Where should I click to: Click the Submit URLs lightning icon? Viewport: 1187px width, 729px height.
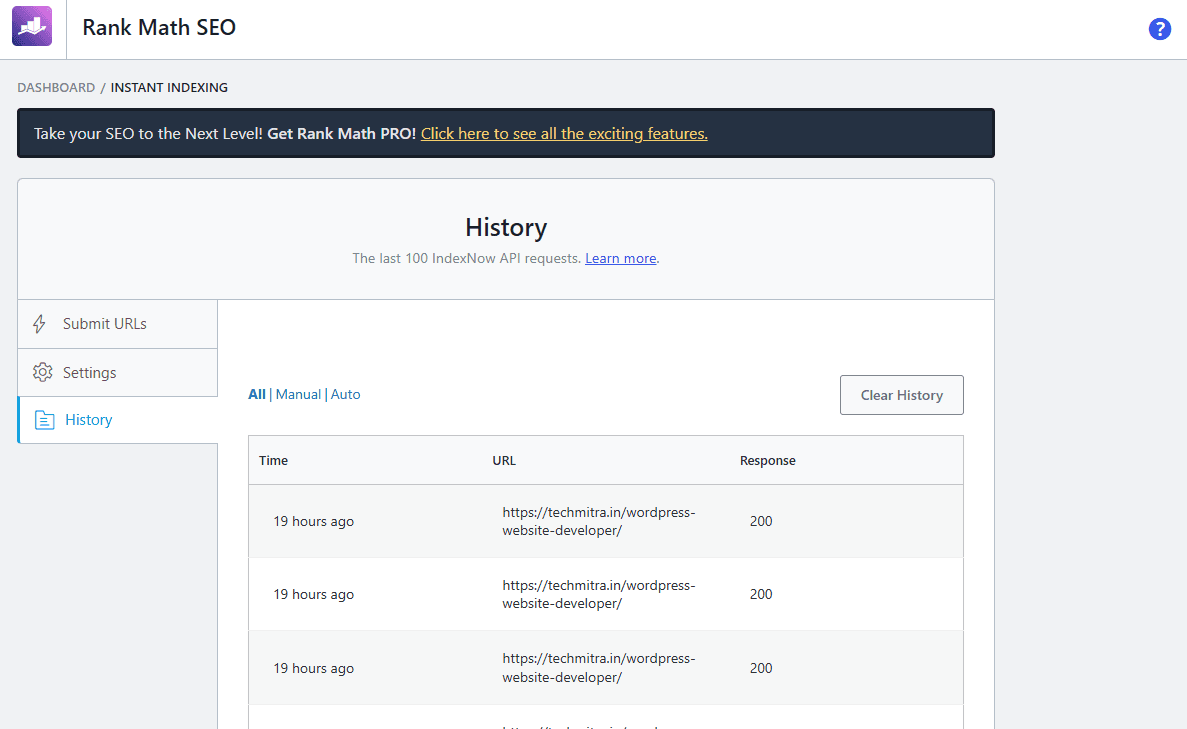click(39, 324)
